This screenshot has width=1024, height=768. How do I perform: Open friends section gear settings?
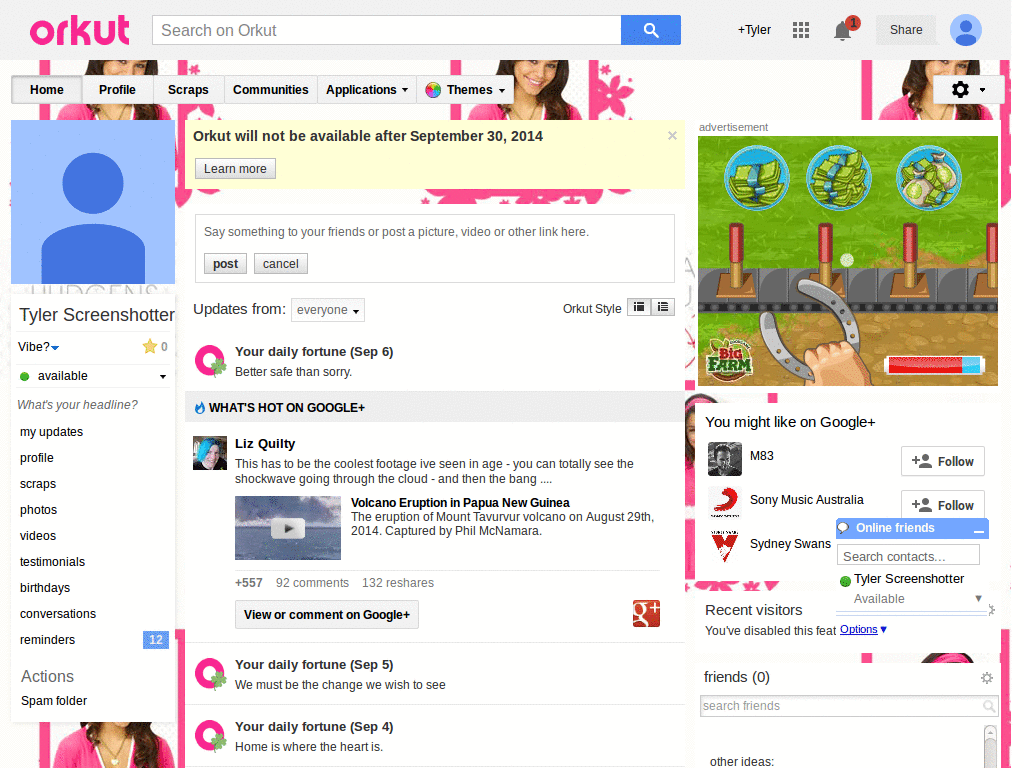(x=987, y=678)
